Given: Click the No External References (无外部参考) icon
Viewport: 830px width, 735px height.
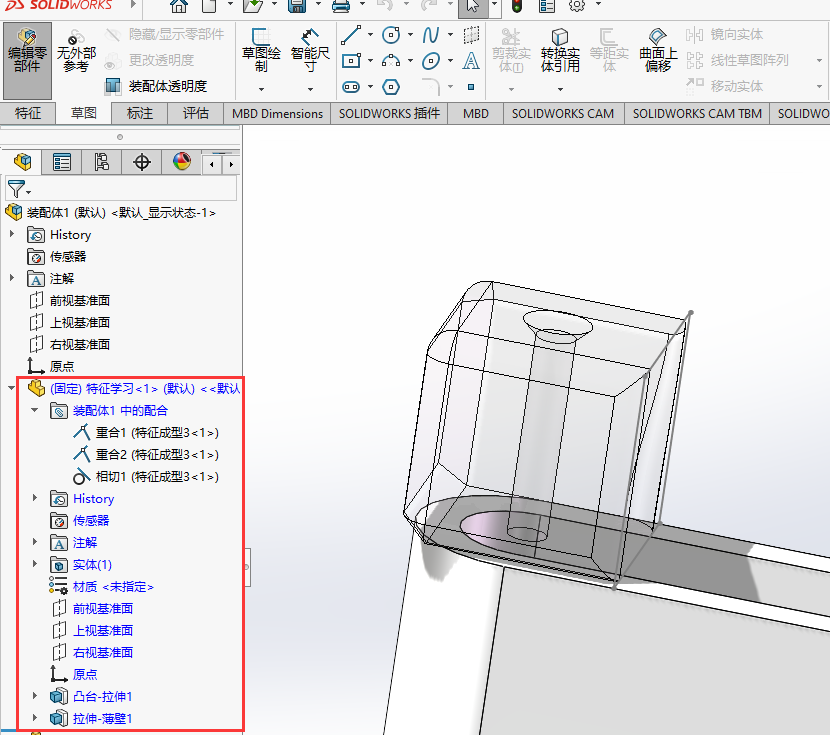Looking at the screenshot, I should 76,53.
